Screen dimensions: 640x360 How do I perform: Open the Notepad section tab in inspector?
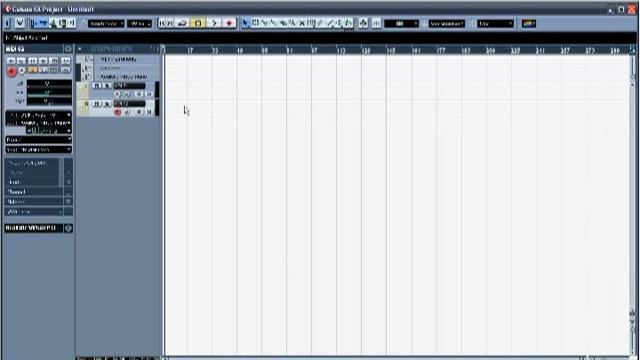(x=34, y=202)
